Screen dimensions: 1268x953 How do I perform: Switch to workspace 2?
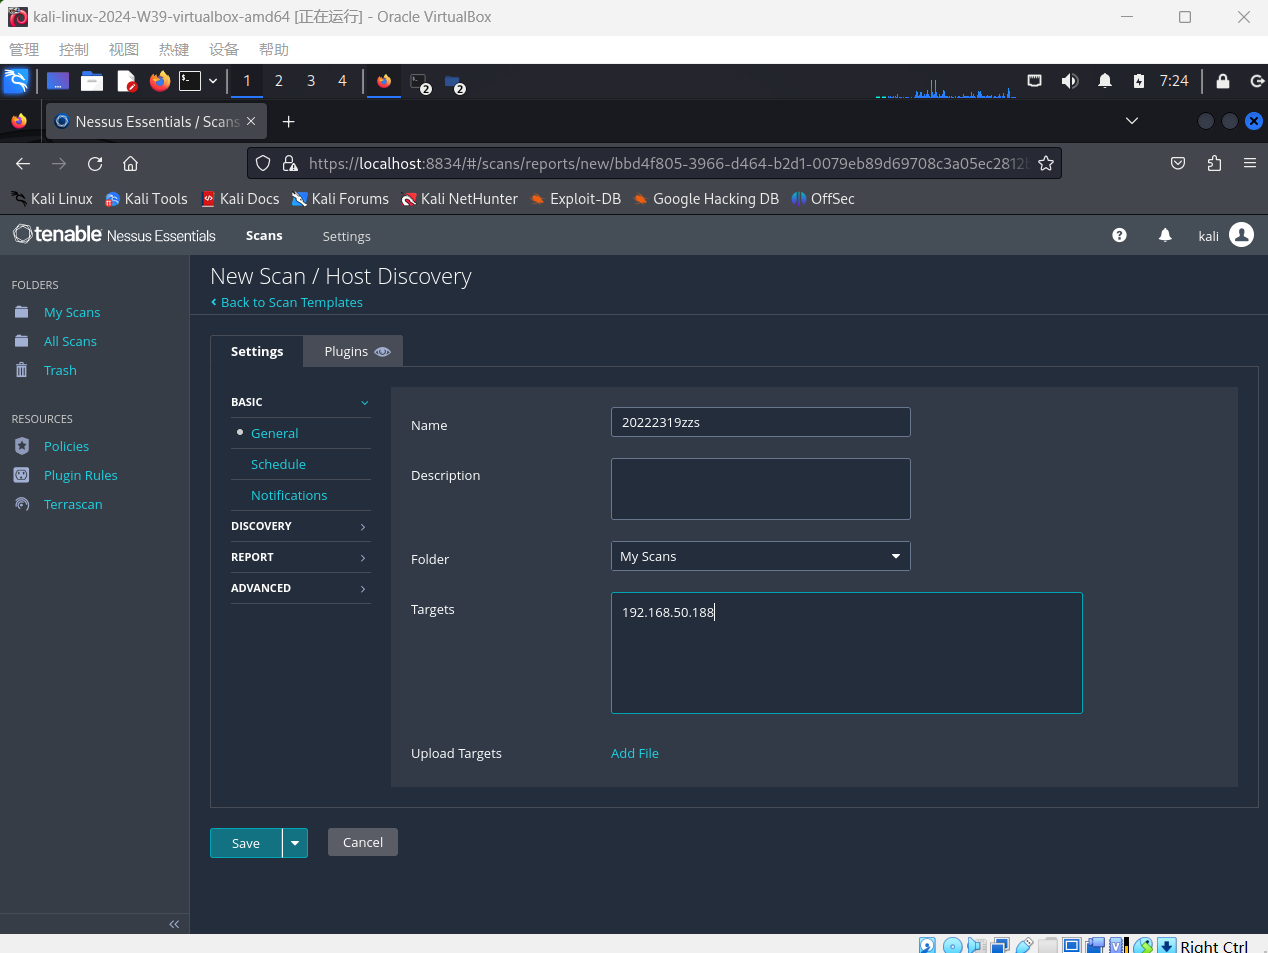[279, 81]
